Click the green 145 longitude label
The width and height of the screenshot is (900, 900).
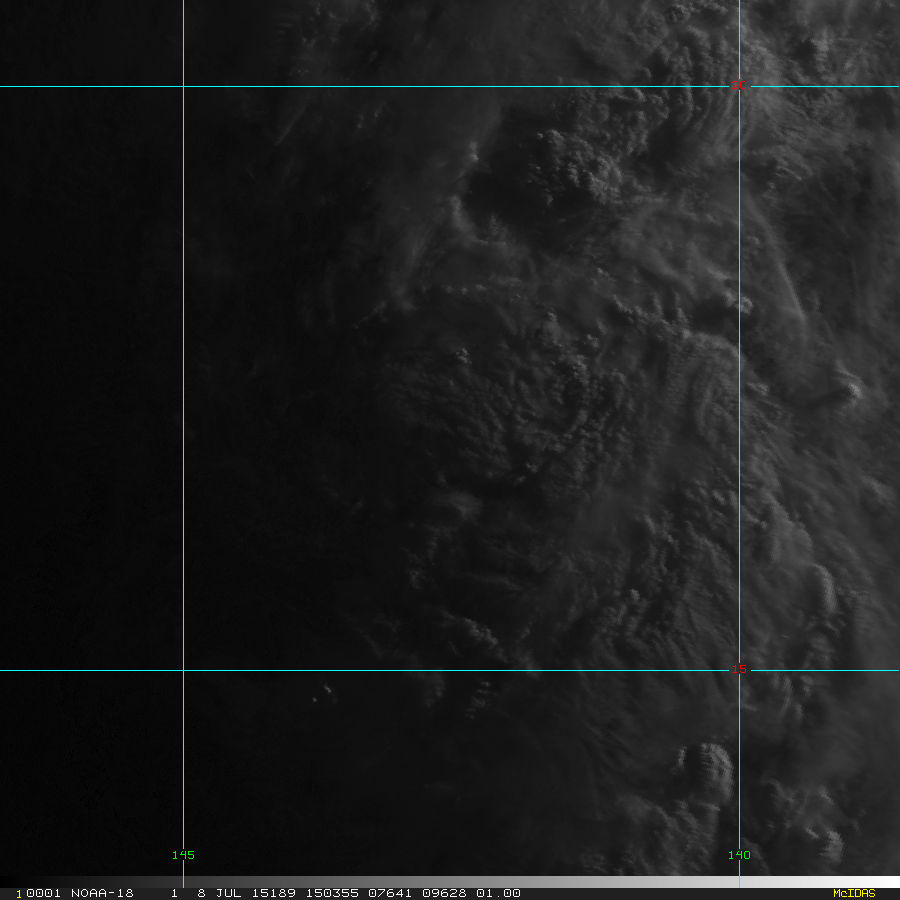[x=183, y=855]
